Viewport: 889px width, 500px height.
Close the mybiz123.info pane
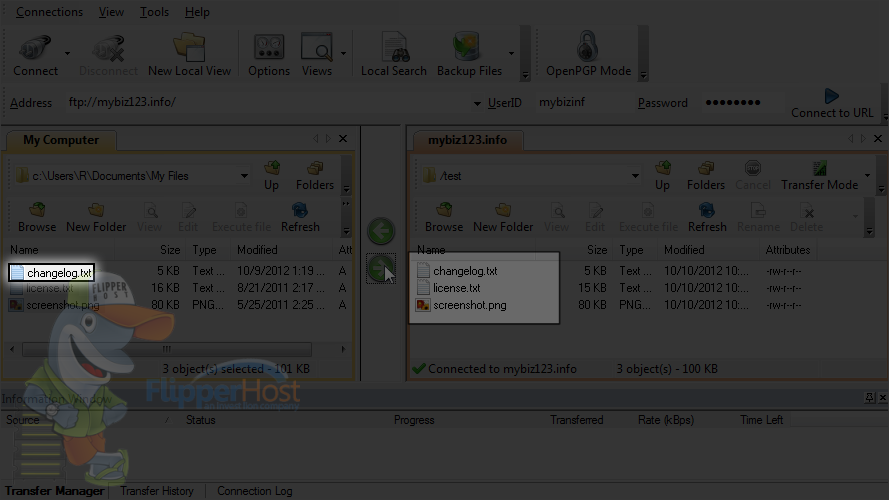[878, 139]
